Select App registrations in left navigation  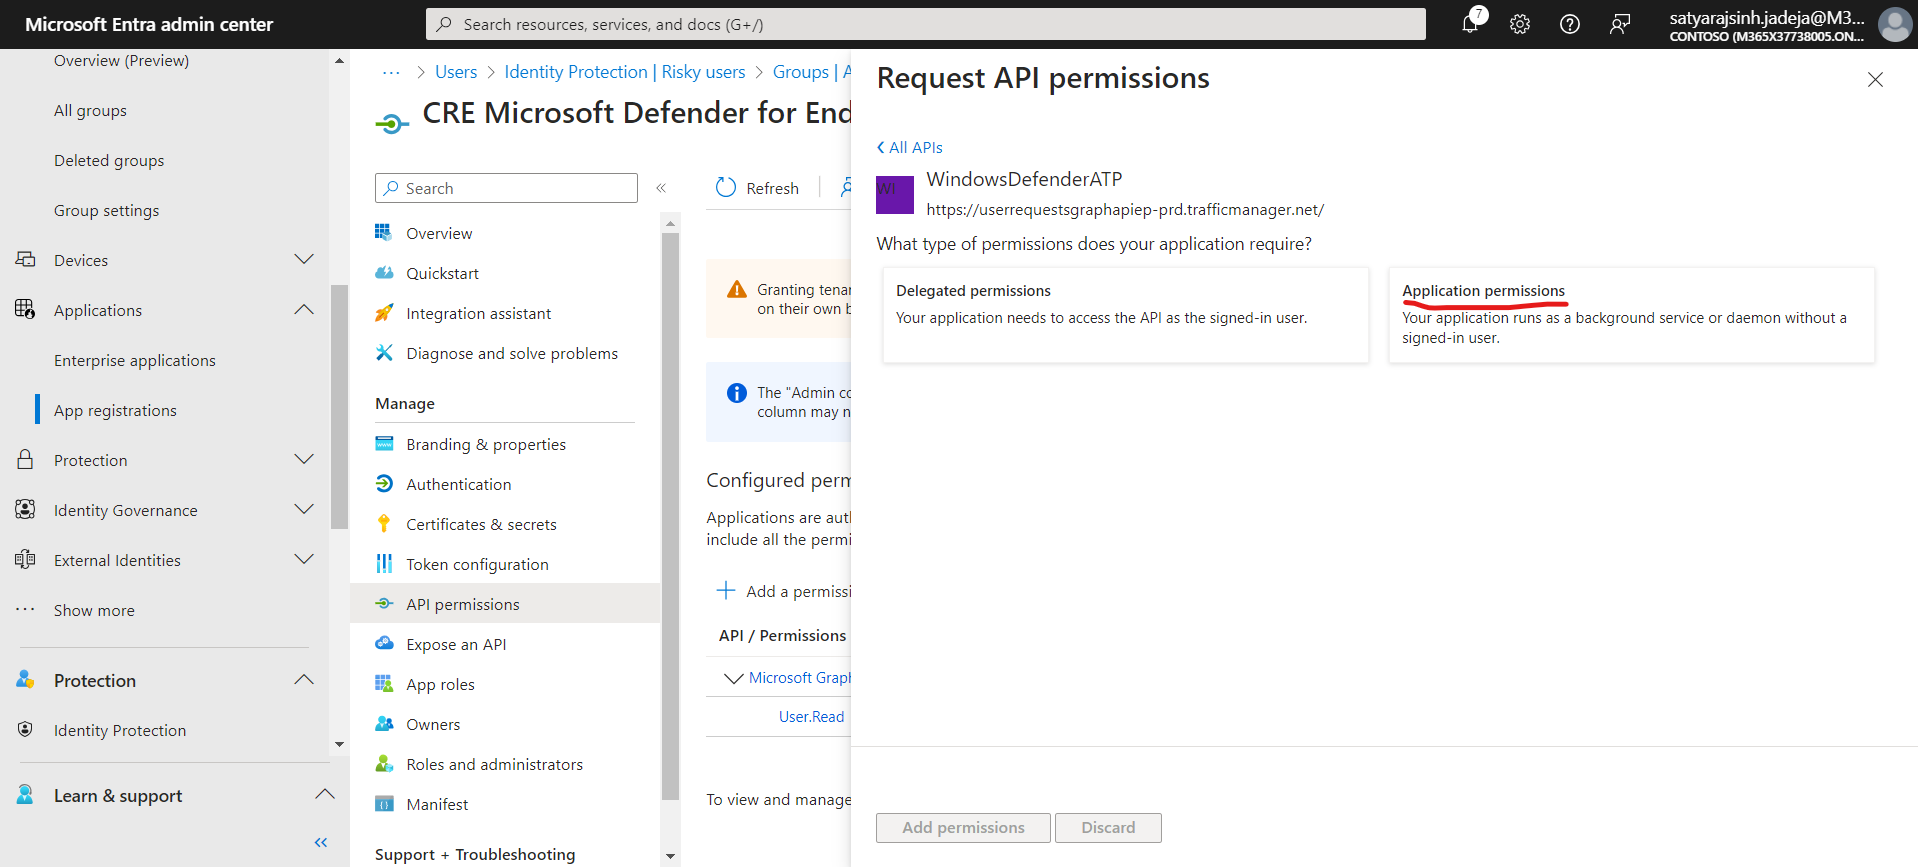(115, 410)
